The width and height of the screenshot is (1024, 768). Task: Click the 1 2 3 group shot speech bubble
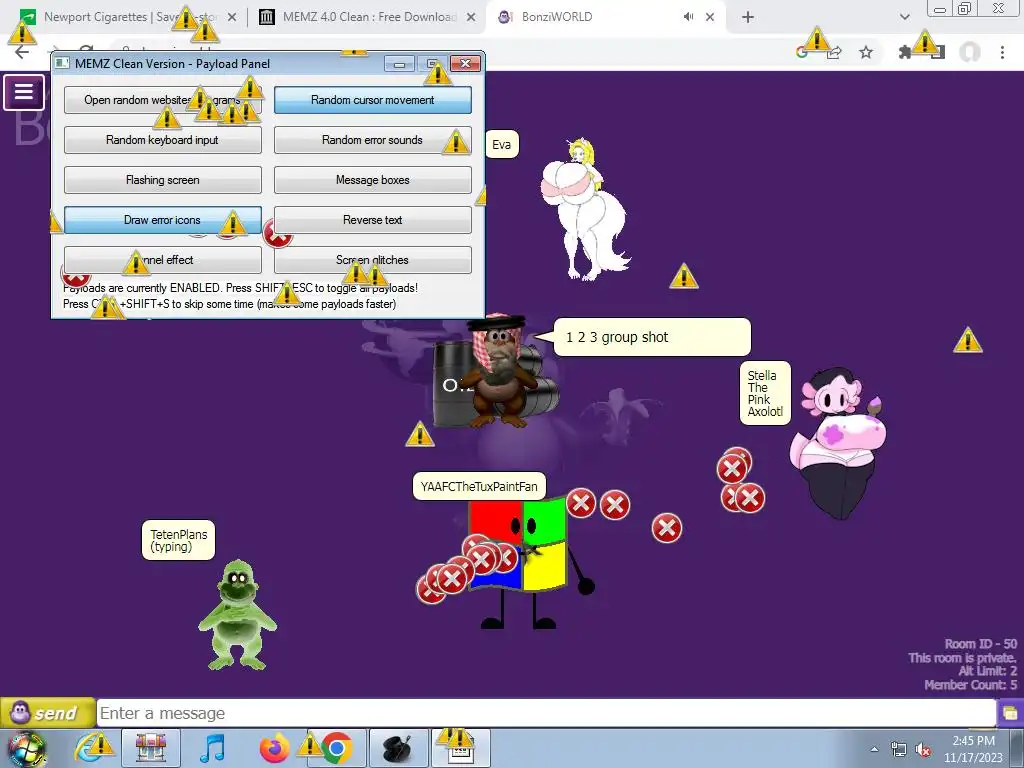pyautogui.click(x=652, y=337)
